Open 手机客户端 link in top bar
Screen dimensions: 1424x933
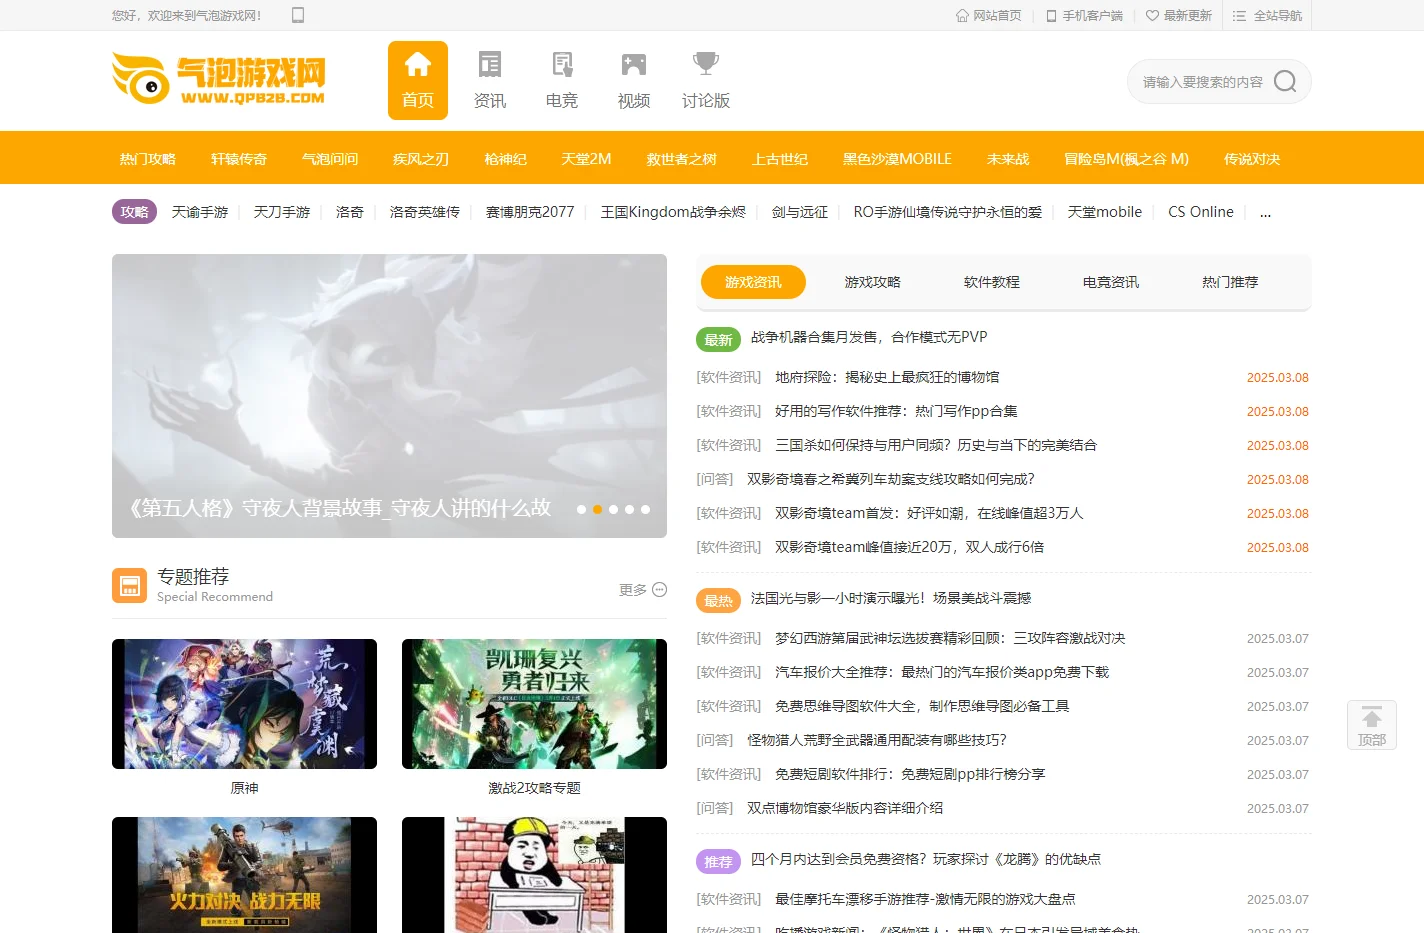coord(1084,16)
